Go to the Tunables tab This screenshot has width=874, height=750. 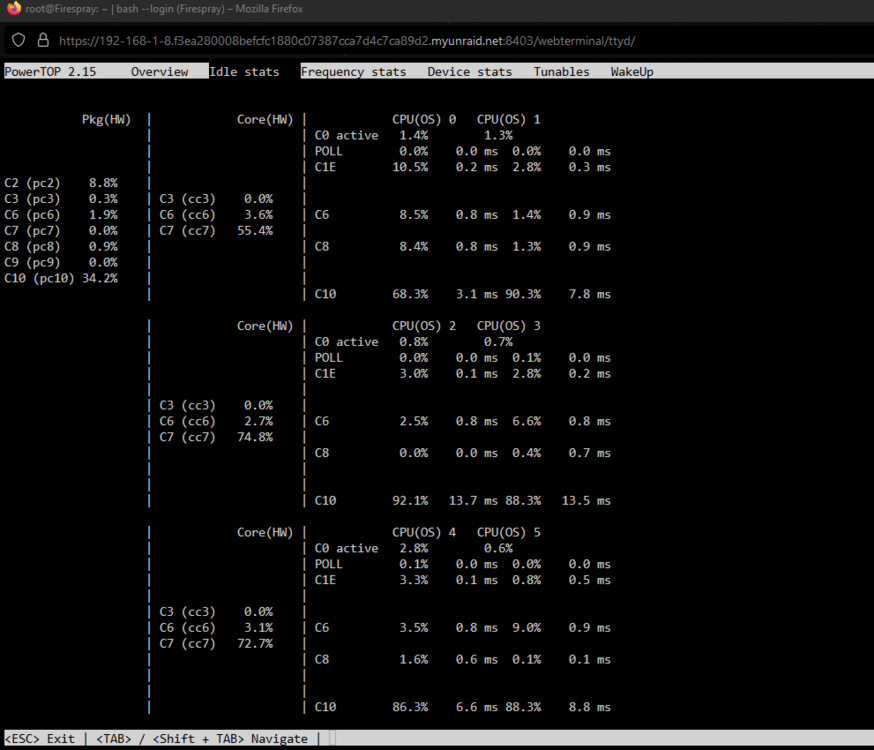tap(561, 71)
